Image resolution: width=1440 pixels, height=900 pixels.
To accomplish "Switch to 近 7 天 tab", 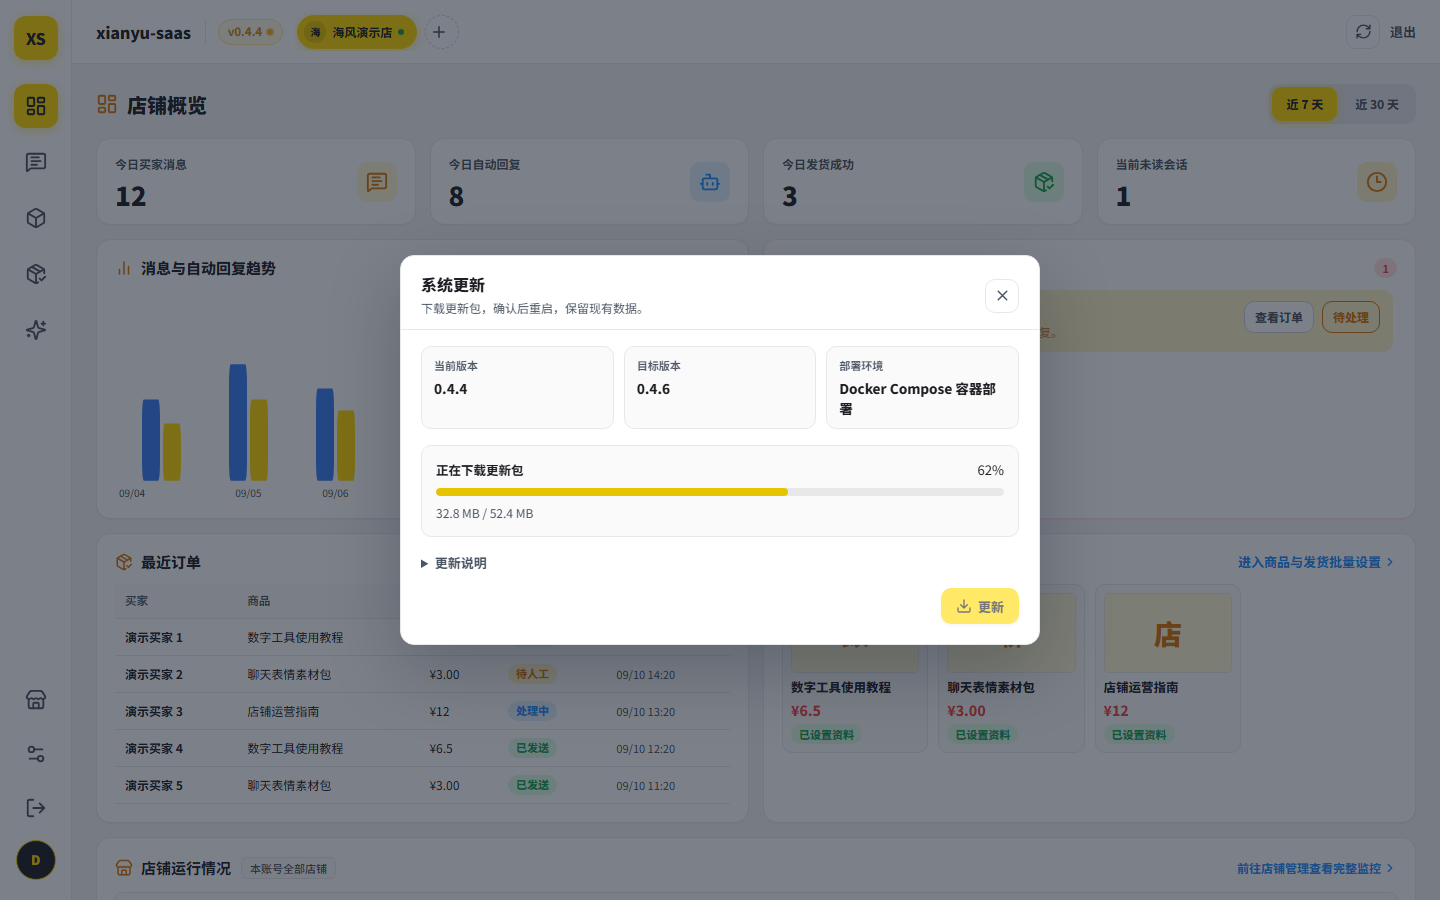I will click(1304, 105).
